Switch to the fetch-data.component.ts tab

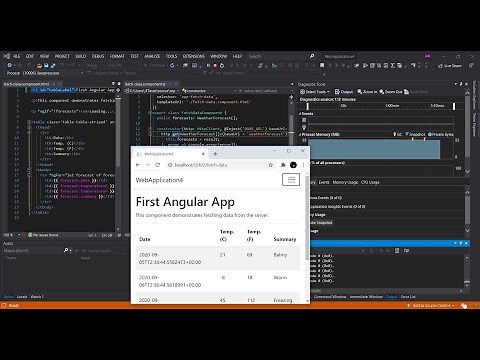(151, 84)
